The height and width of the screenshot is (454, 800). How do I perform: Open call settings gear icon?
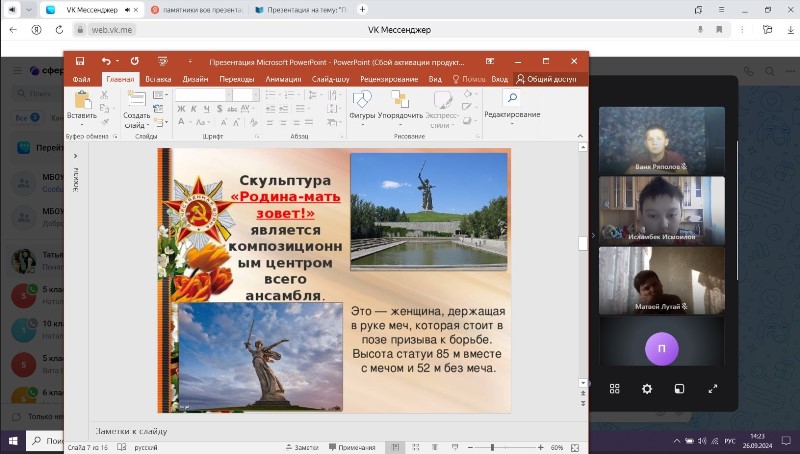(647, 389)
